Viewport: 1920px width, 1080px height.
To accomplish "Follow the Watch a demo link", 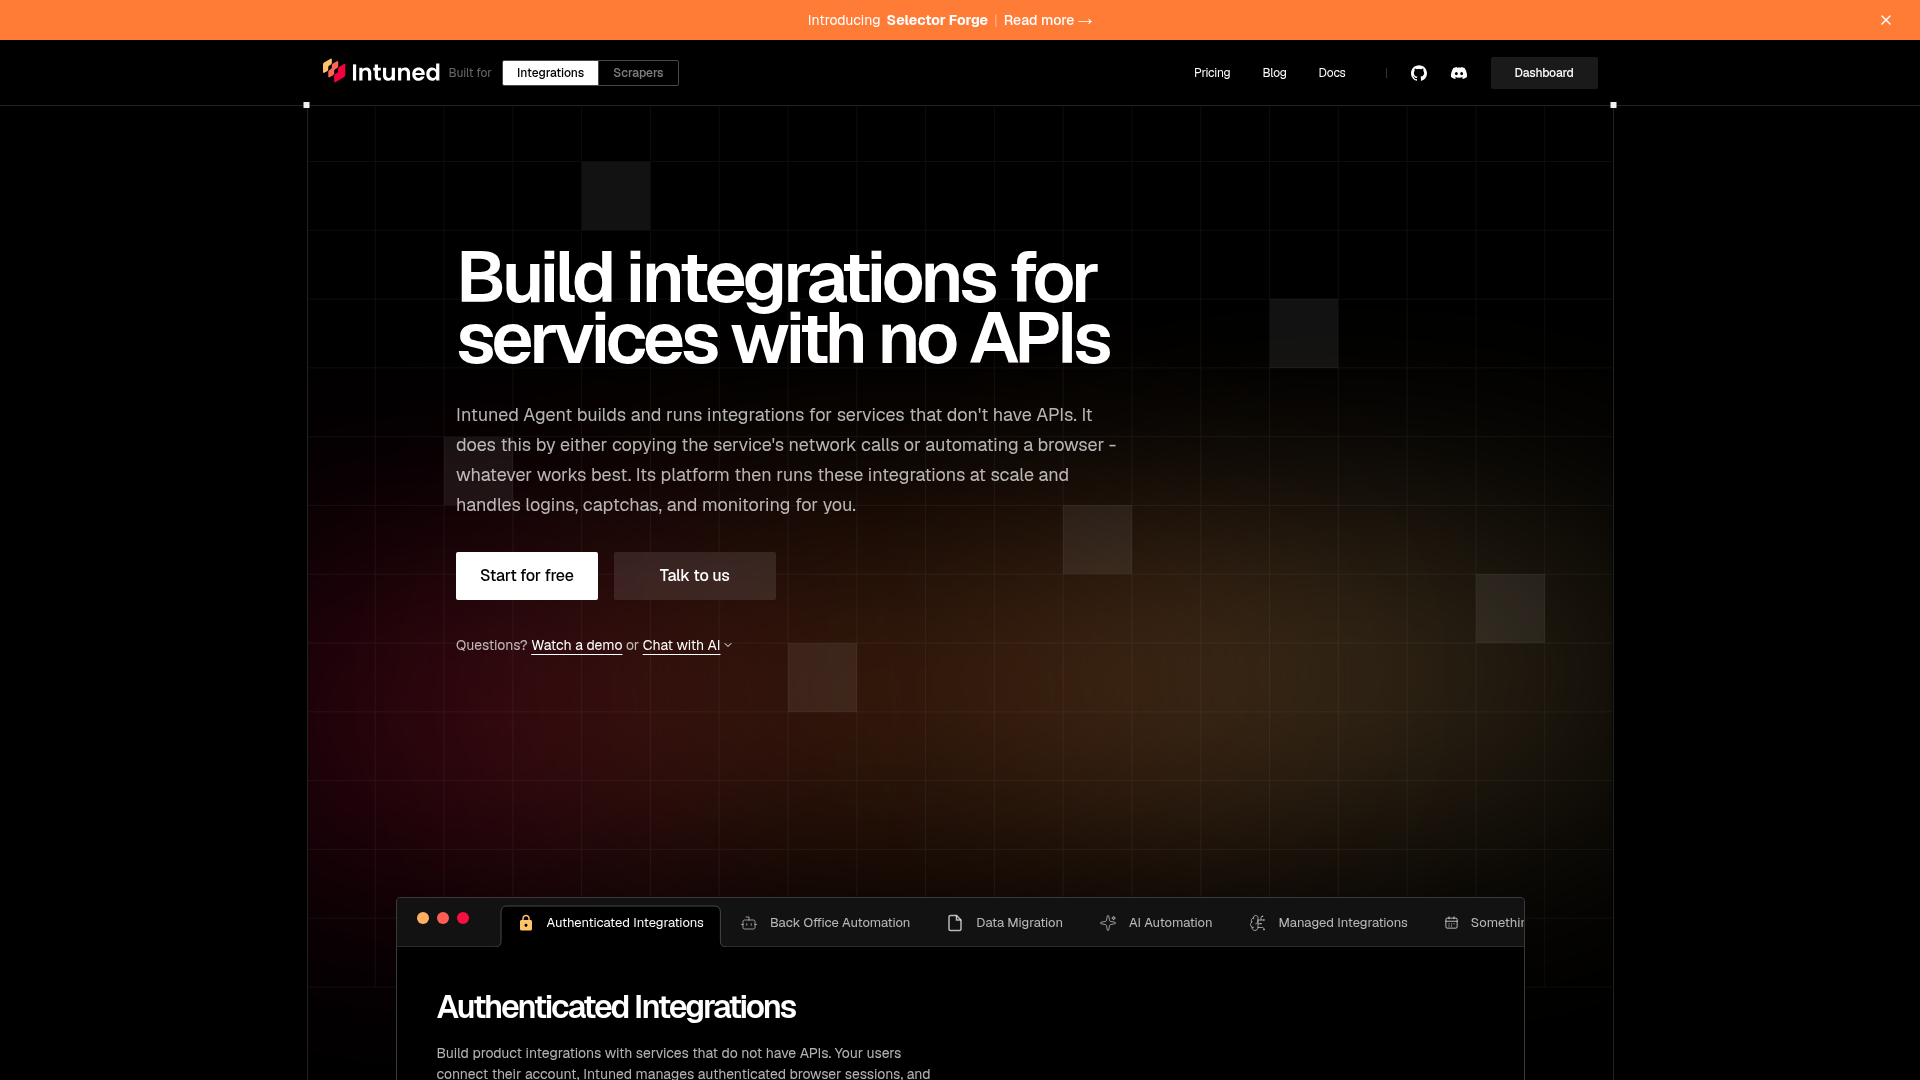I will click(577, 645).
